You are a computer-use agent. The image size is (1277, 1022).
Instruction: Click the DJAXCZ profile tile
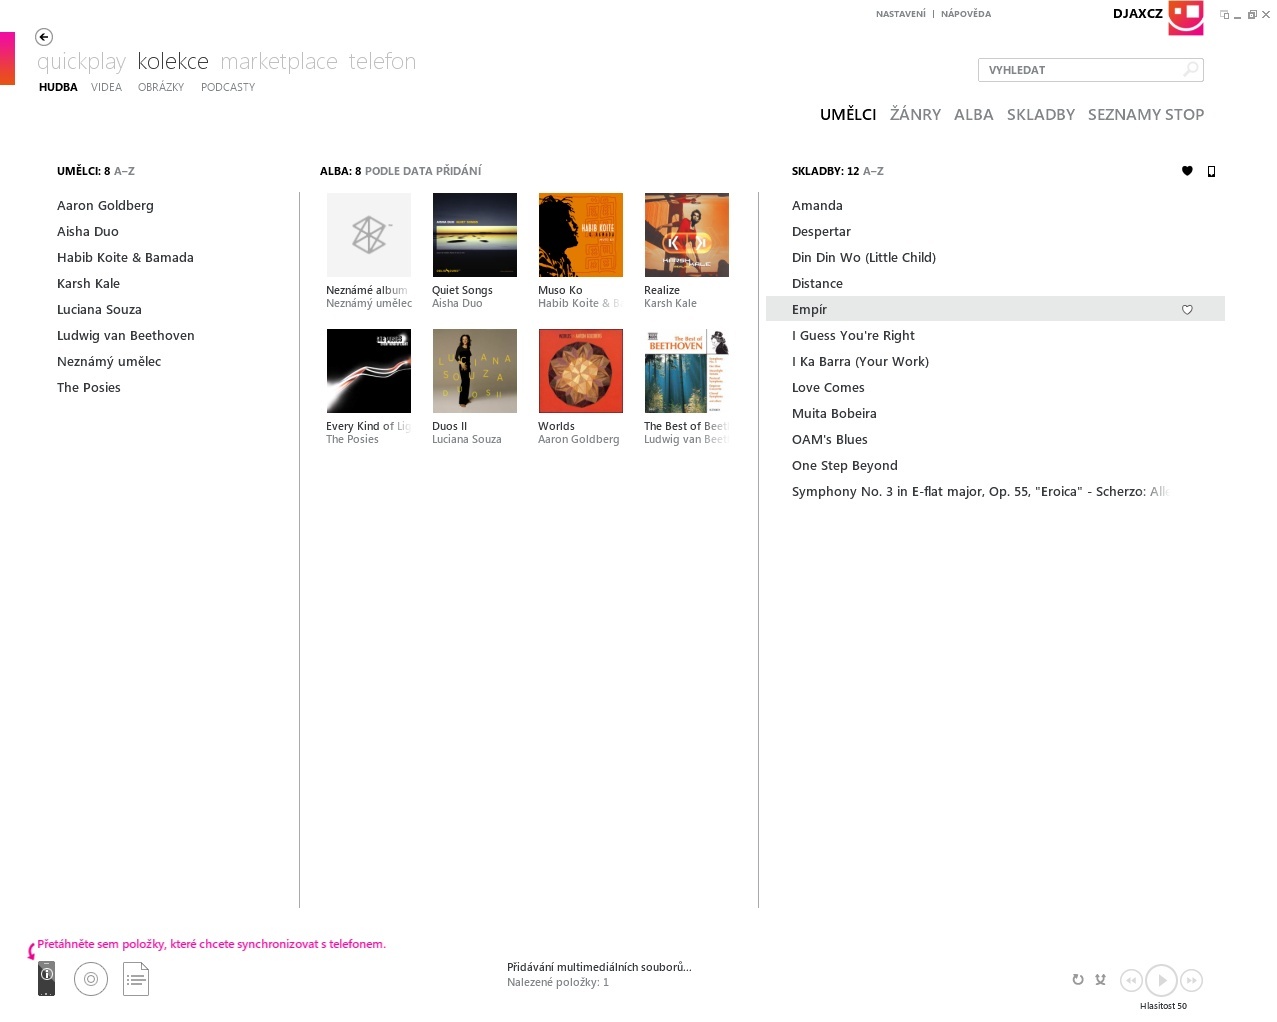(x=1185, y=17)
